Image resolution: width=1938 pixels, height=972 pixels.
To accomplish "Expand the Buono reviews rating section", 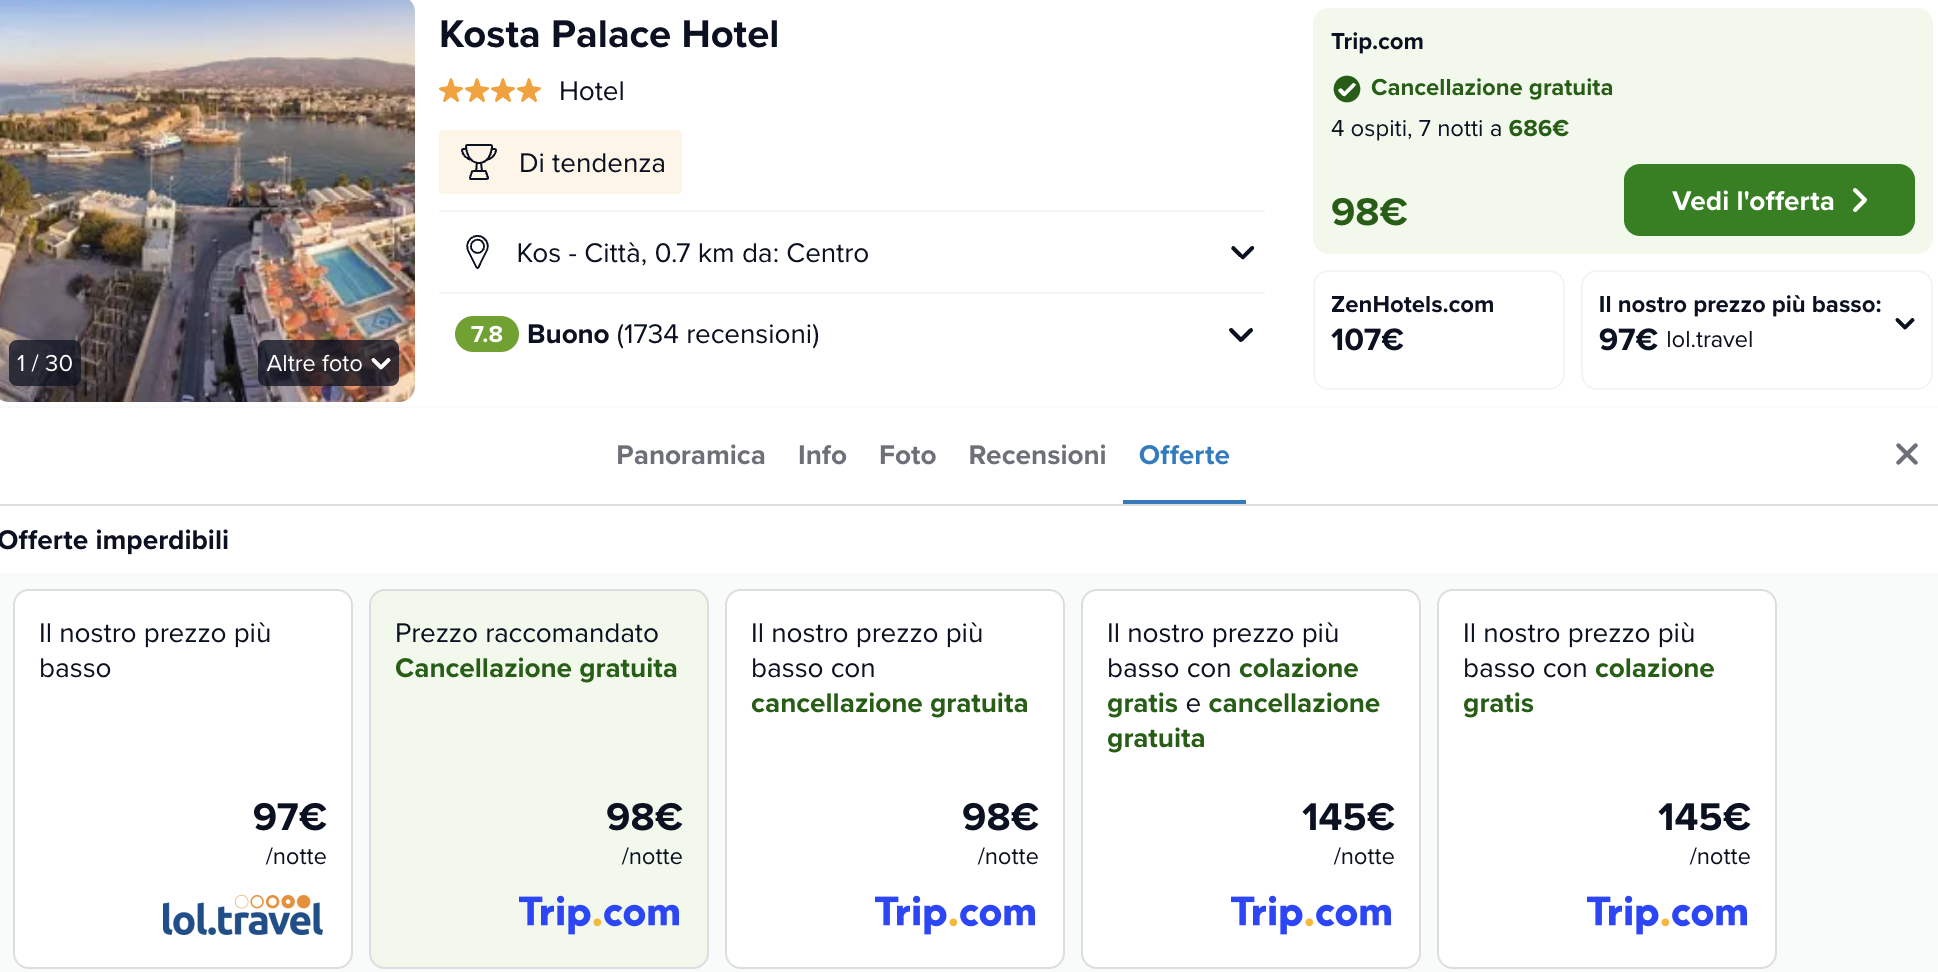I will point(1241,335).
